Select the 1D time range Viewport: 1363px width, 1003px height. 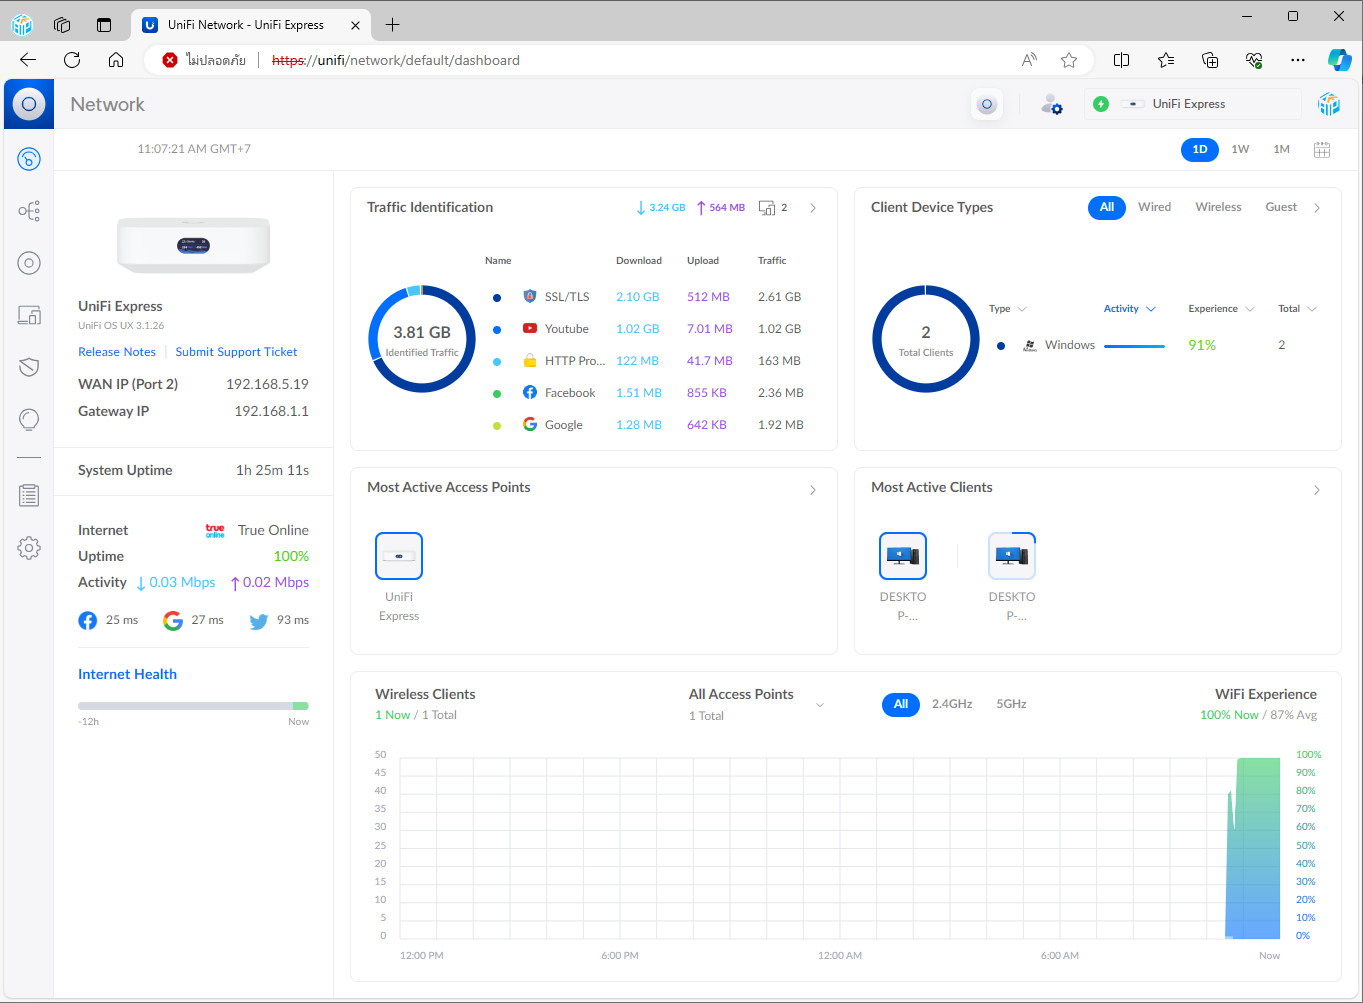click(x=1200, y=150)
